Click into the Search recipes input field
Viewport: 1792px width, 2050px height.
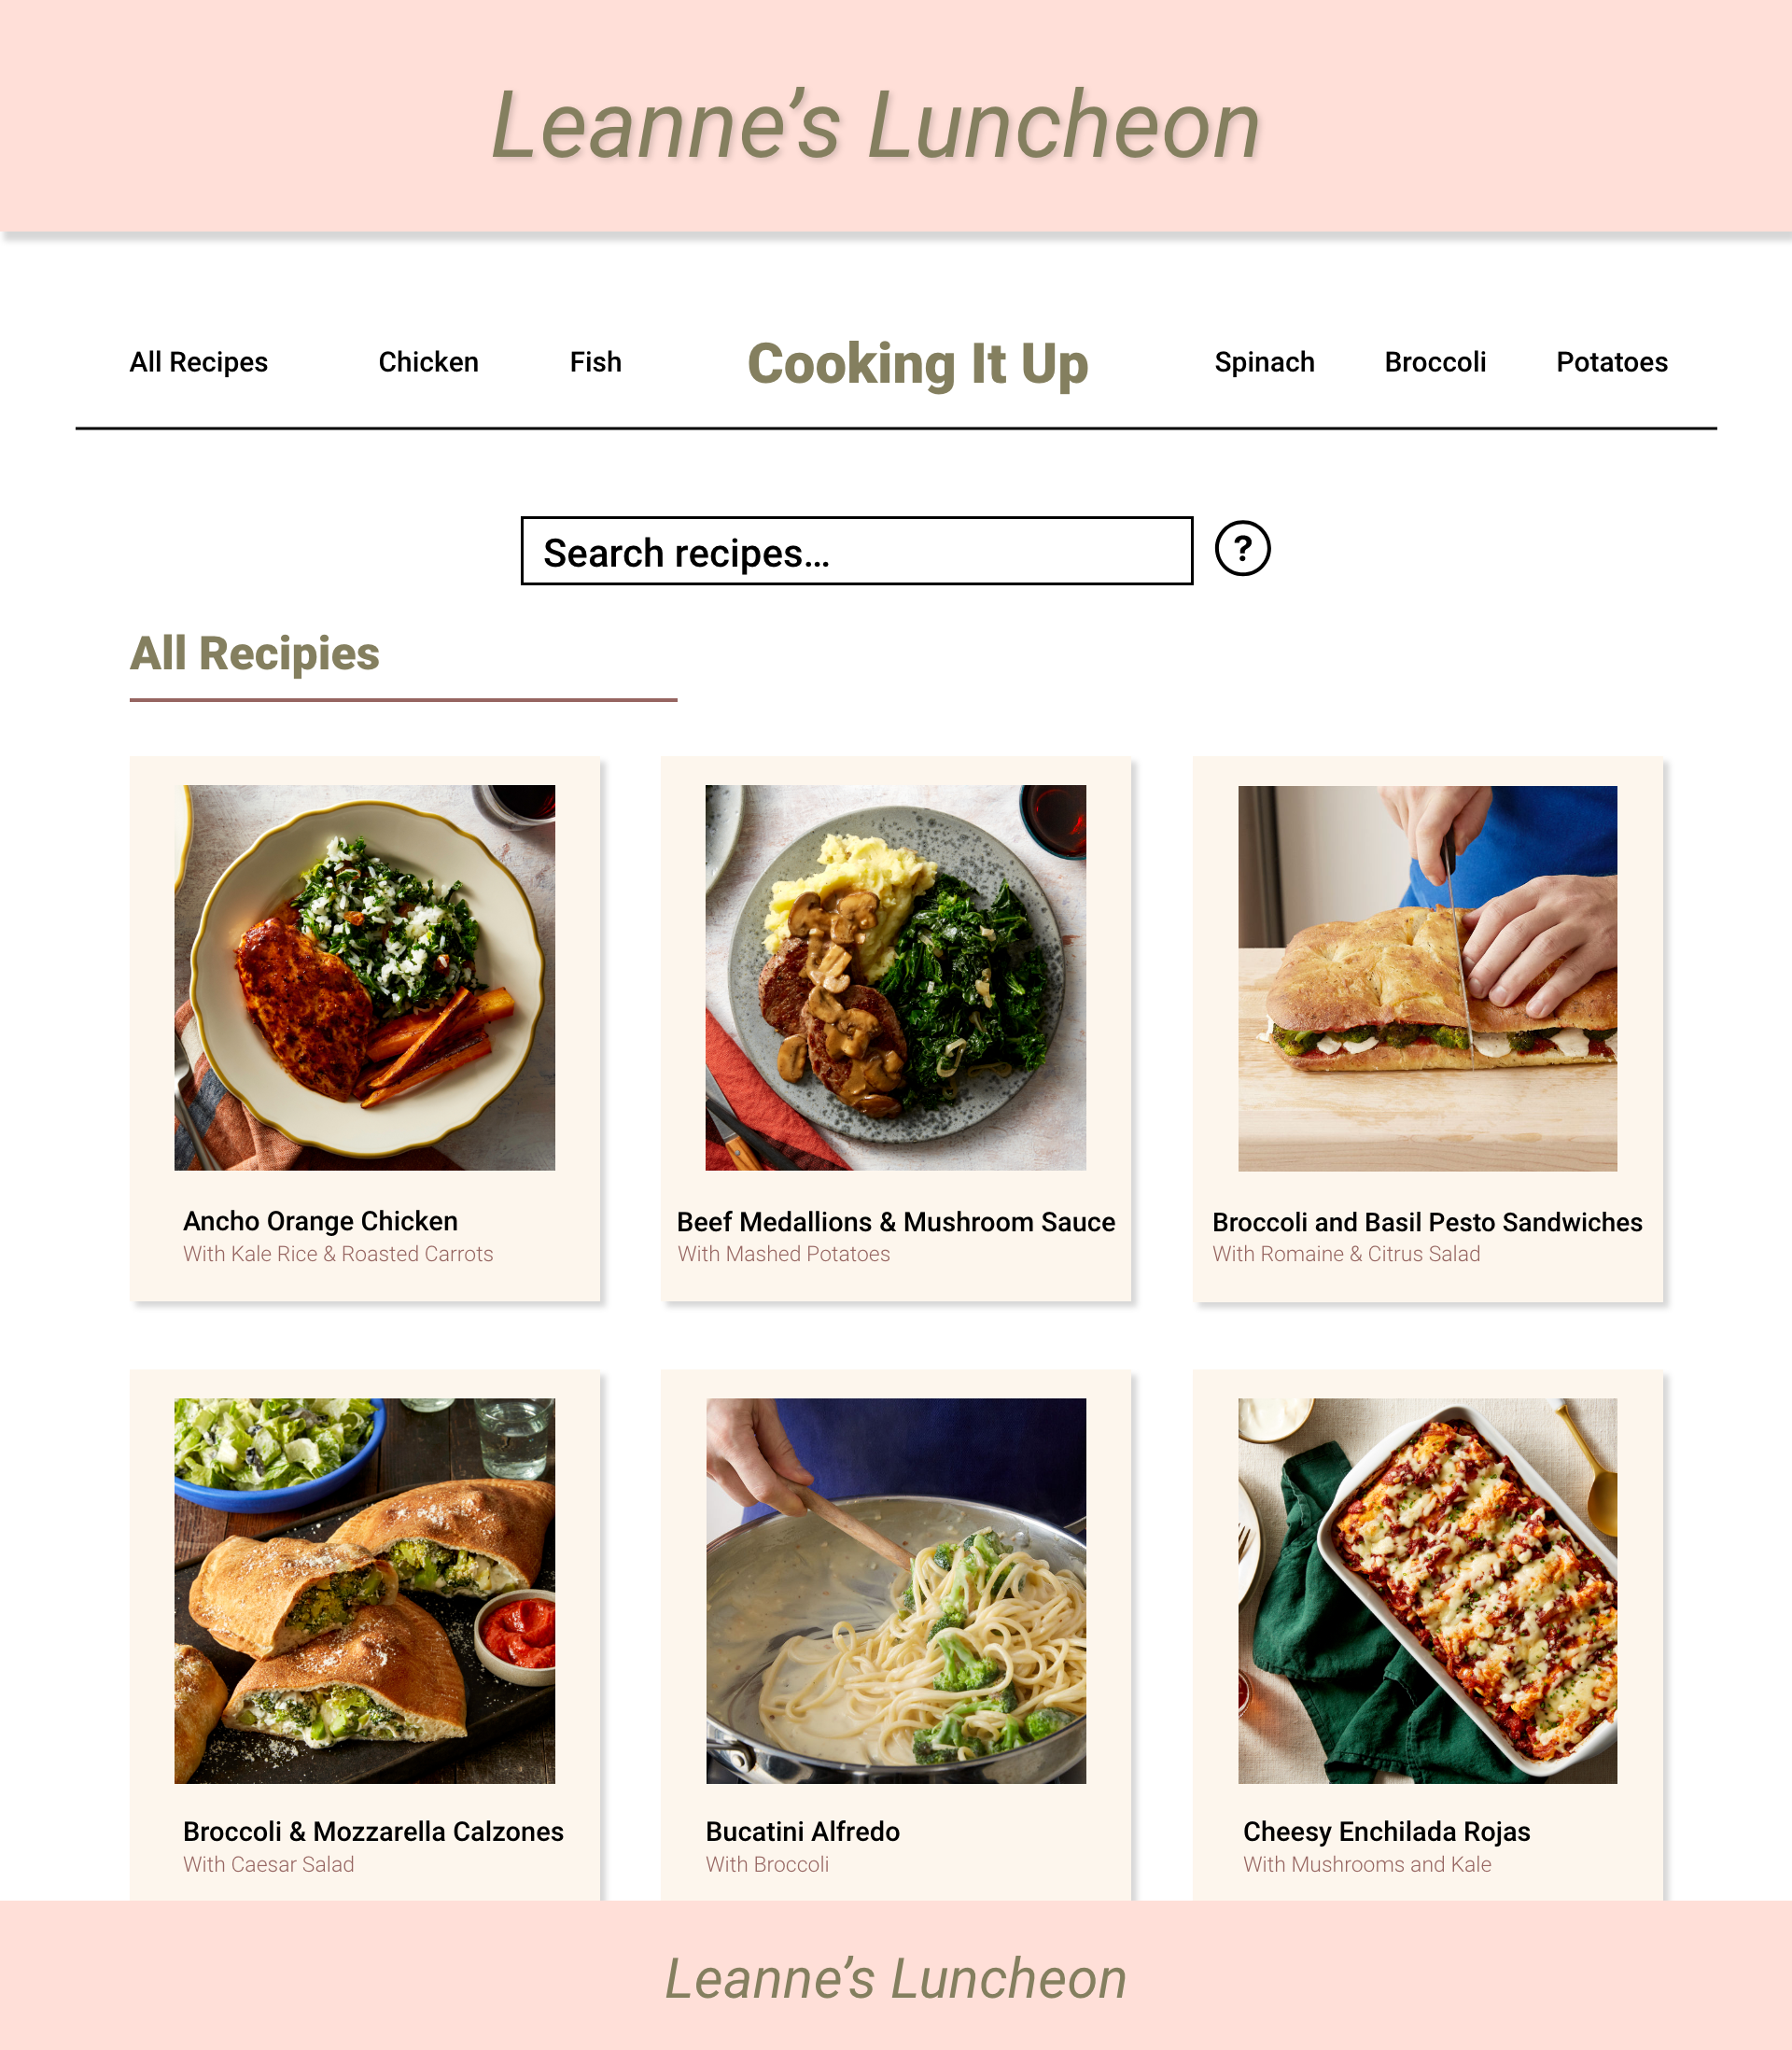click(x=858, y=551)
